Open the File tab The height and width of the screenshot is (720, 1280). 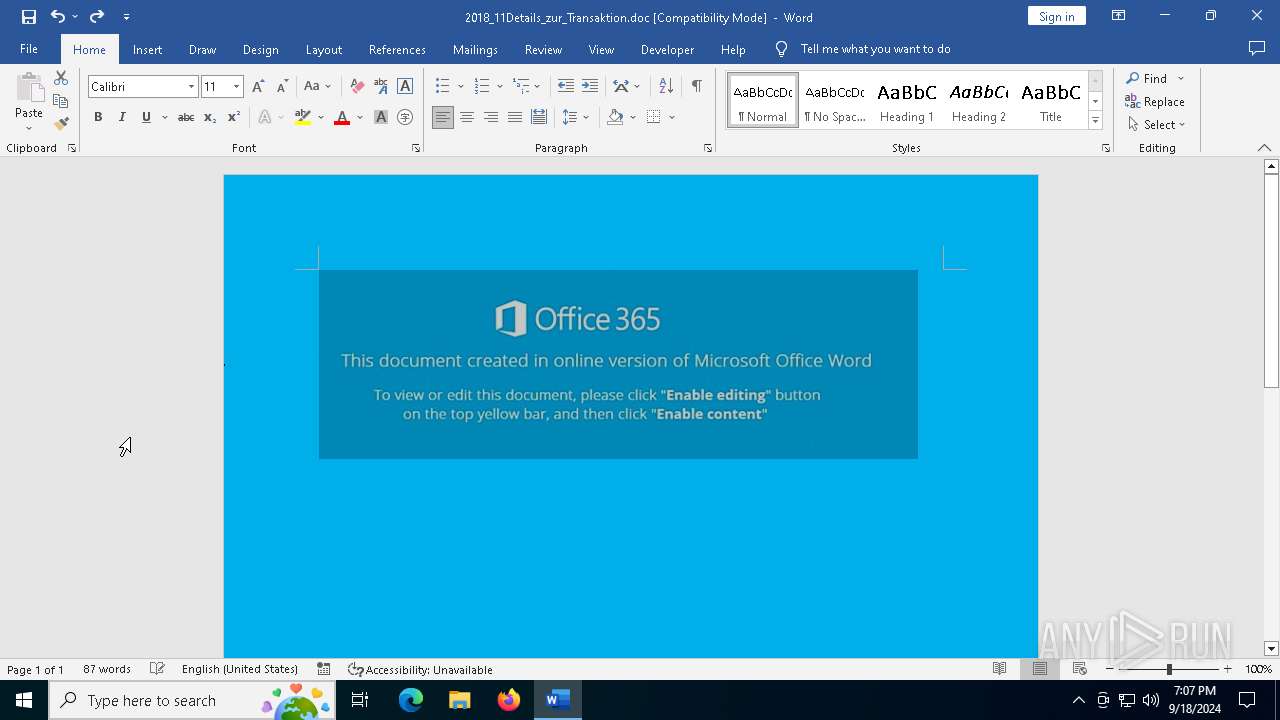pyautogui.click(x=29, y=49)
